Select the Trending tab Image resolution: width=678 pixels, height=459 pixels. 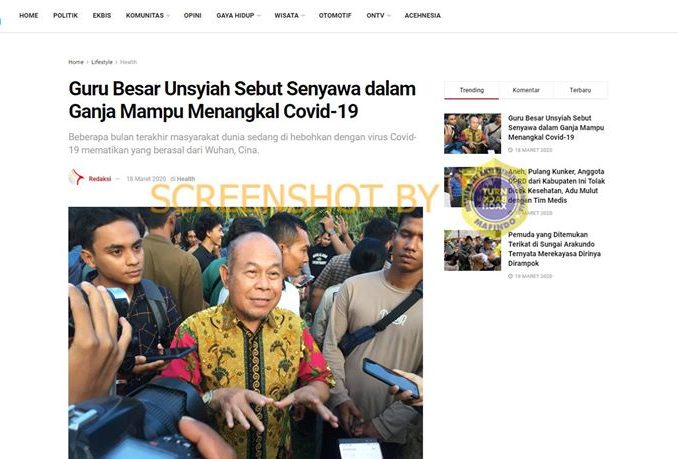(471, 90)
